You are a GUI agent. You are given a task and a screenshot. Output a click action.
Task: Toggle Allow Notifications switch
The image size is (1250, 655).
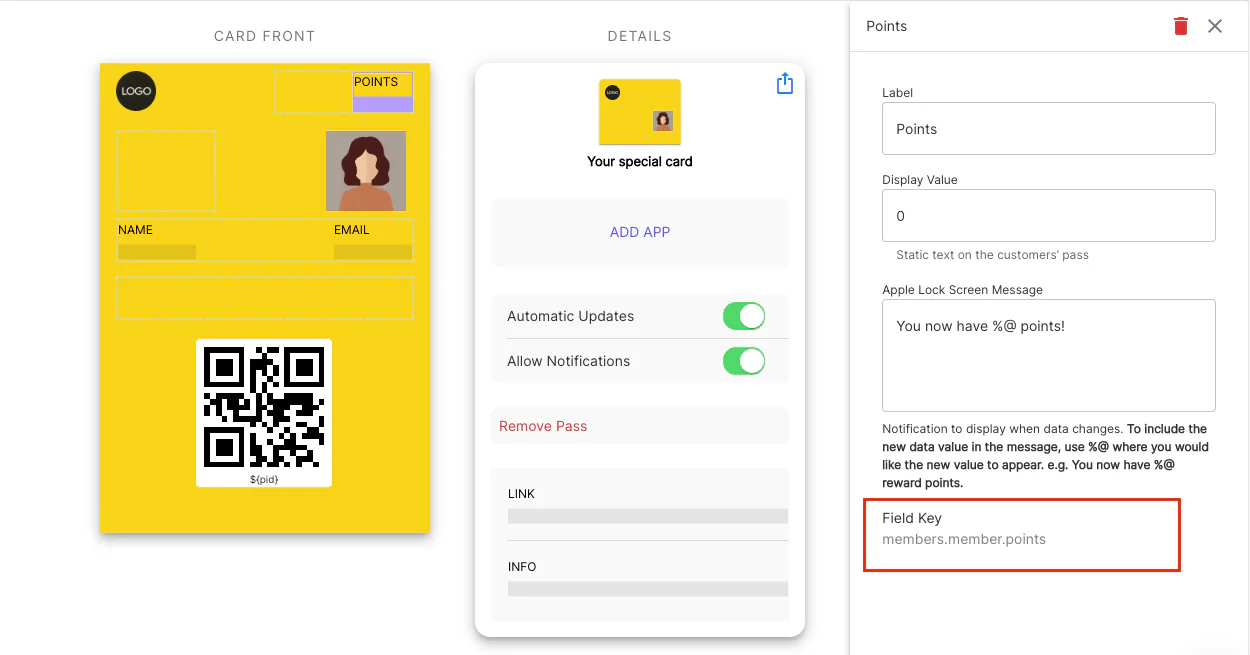pyautogui.click(x=744, y=361)
